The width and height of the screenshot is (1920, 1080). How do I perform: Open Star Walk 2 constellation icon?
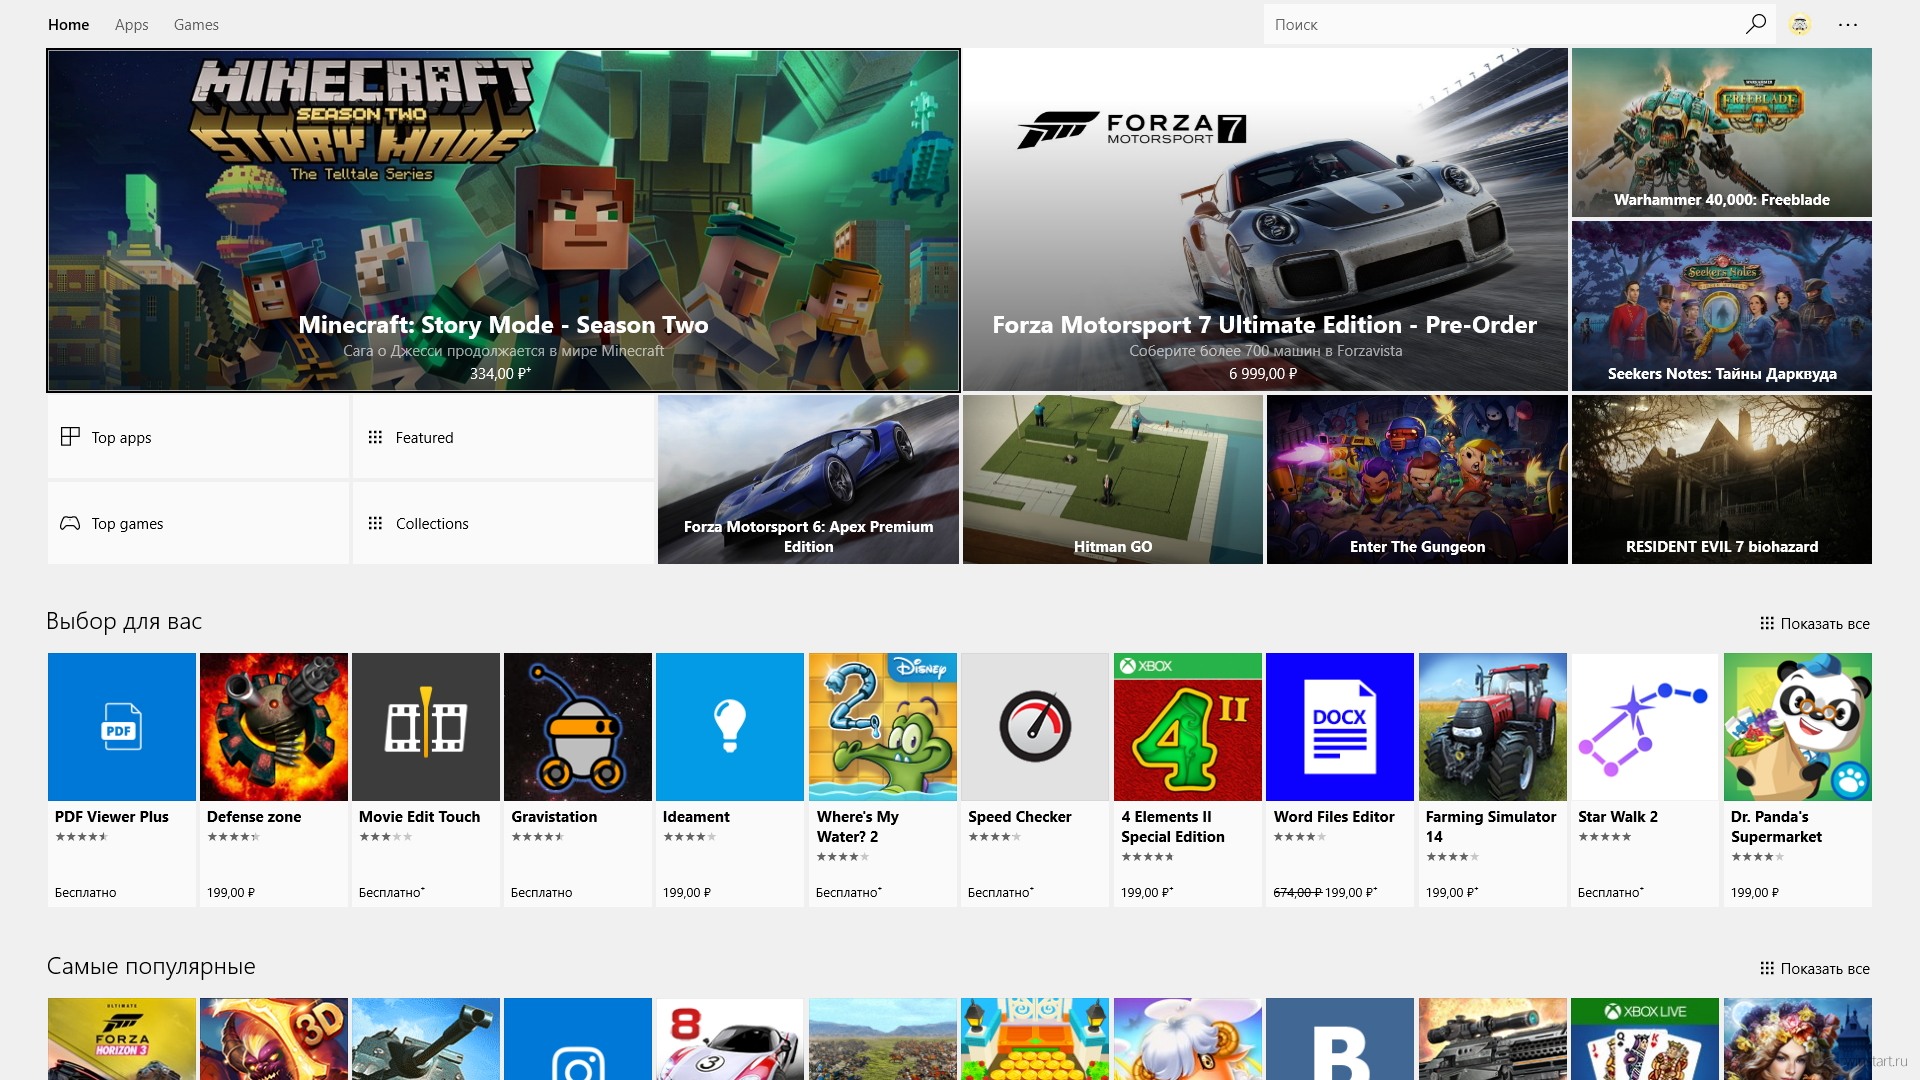click(1645, 727)
